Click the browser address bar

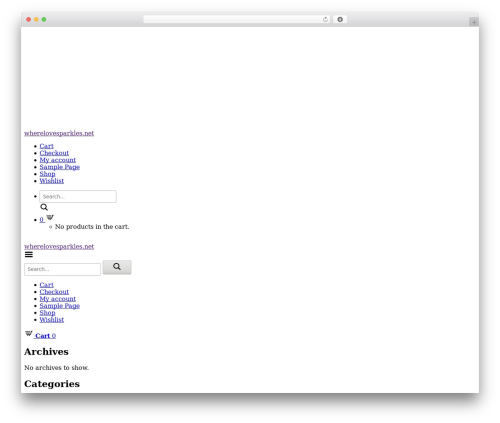[237, 20]
